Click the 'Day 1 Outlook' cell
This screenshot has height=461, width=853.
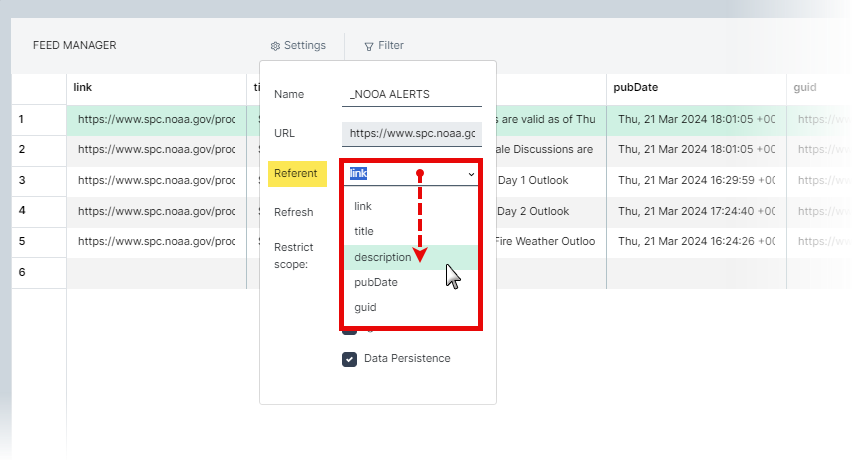[x=551, y=181]
